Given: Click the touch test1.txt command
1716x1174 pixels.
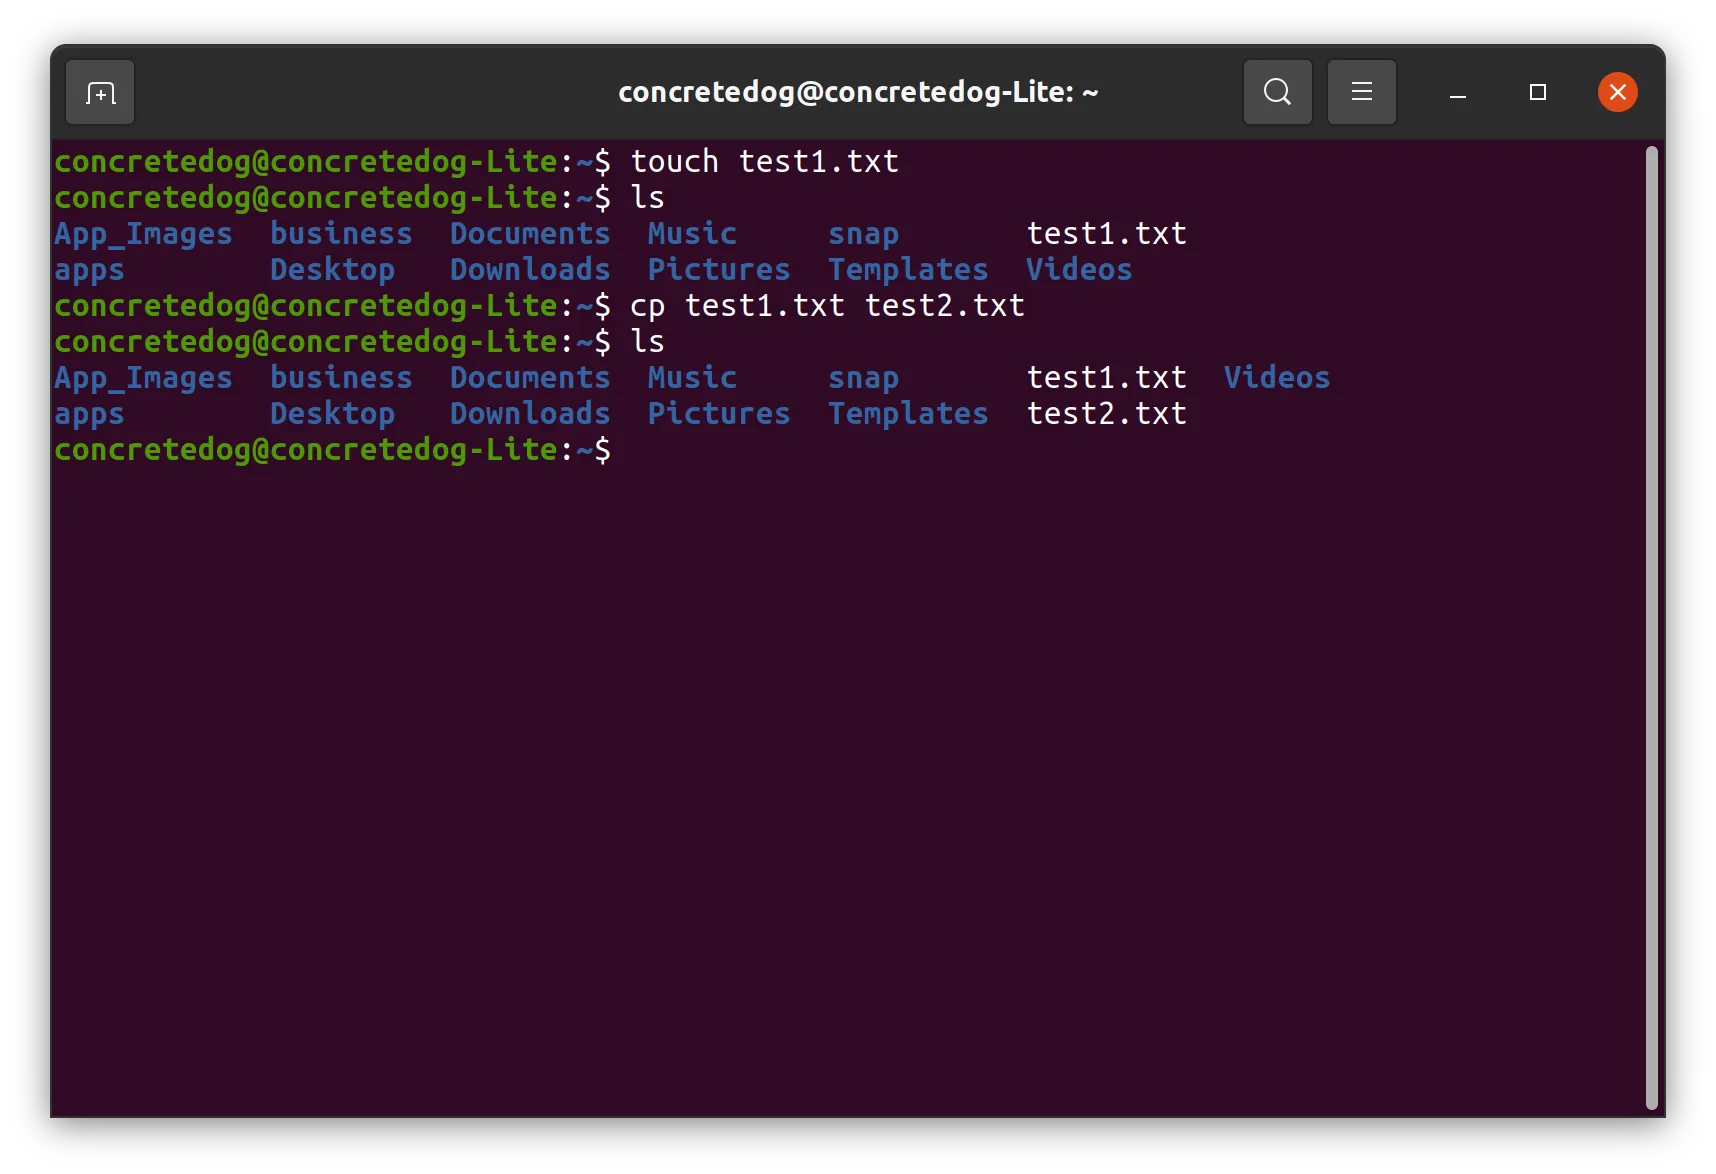Looking at the screenshot, I should (764, 162).
